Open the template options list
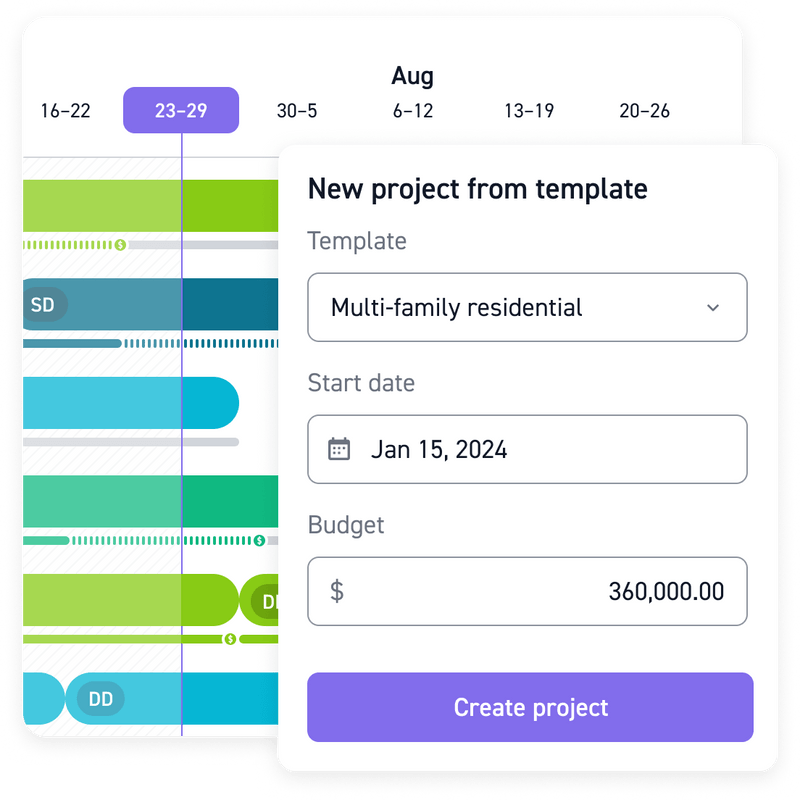The height and width of the screenshot is (800, 800). click(x=527, y=307)
